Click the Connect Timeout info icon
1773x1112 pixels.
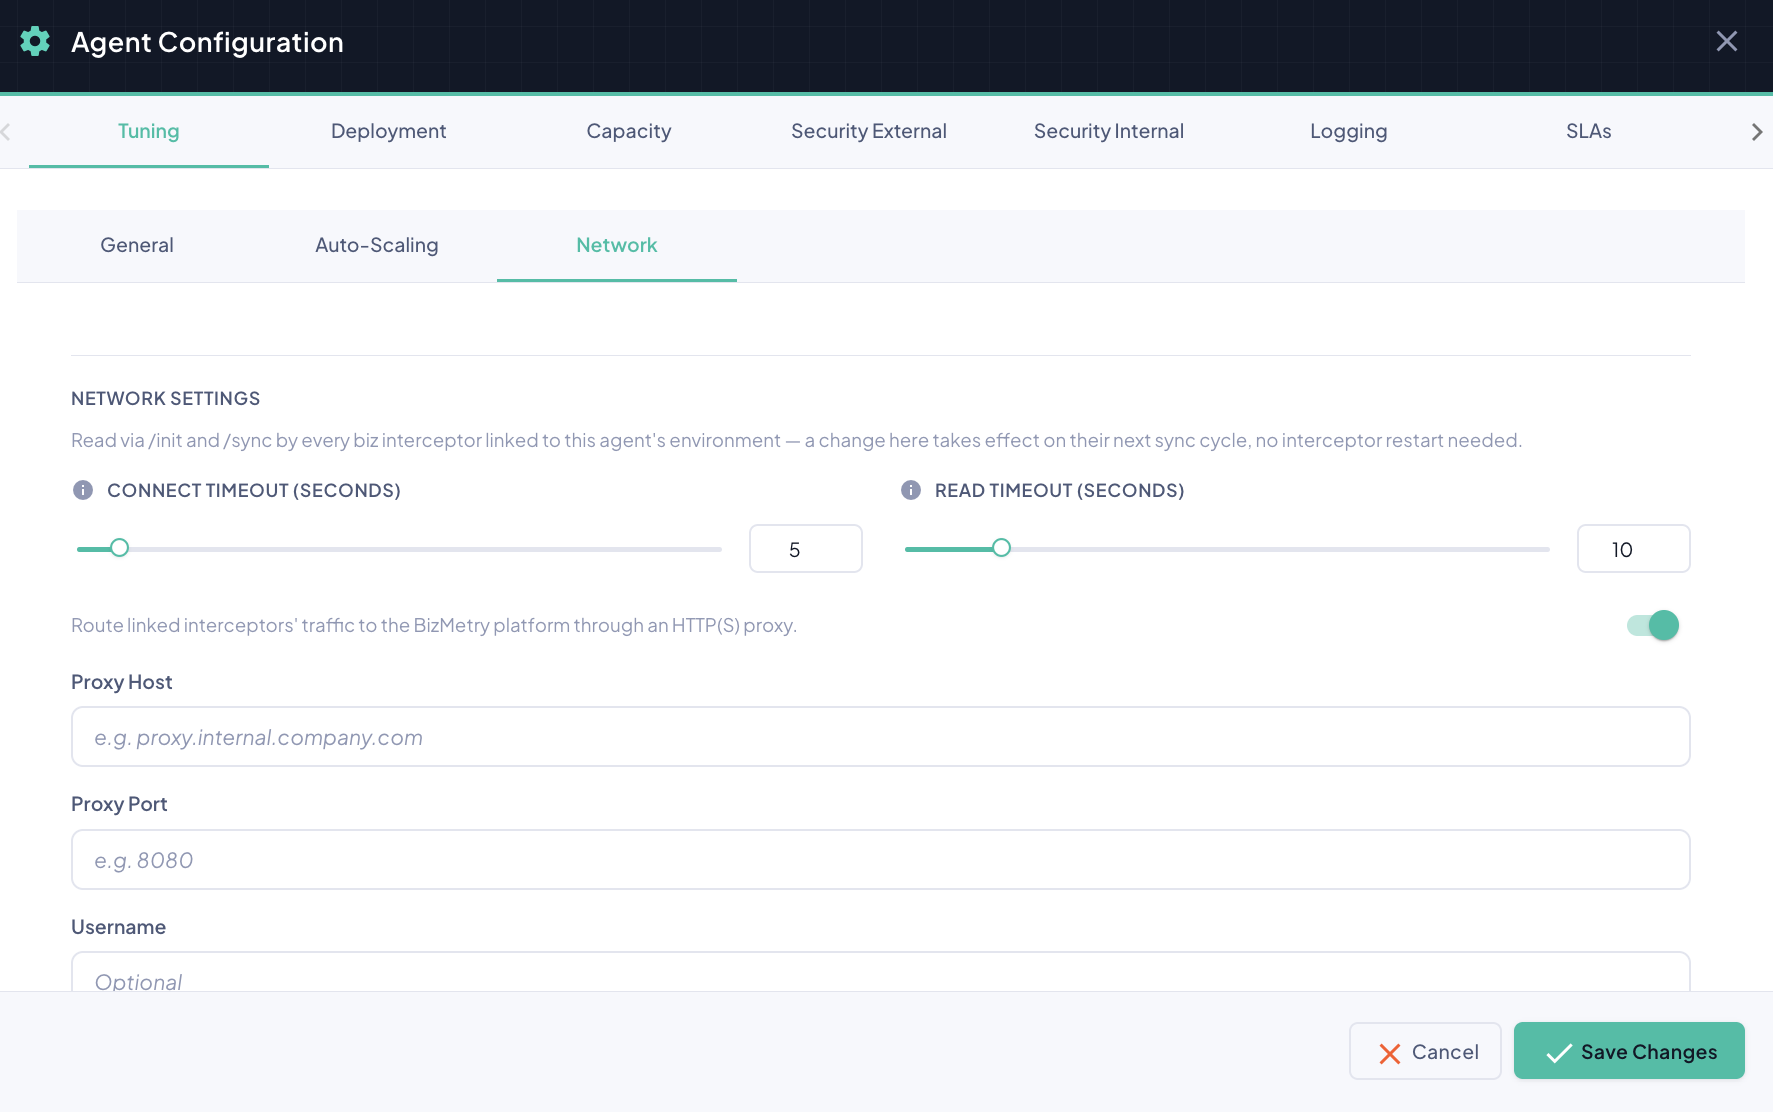[83, 490]
